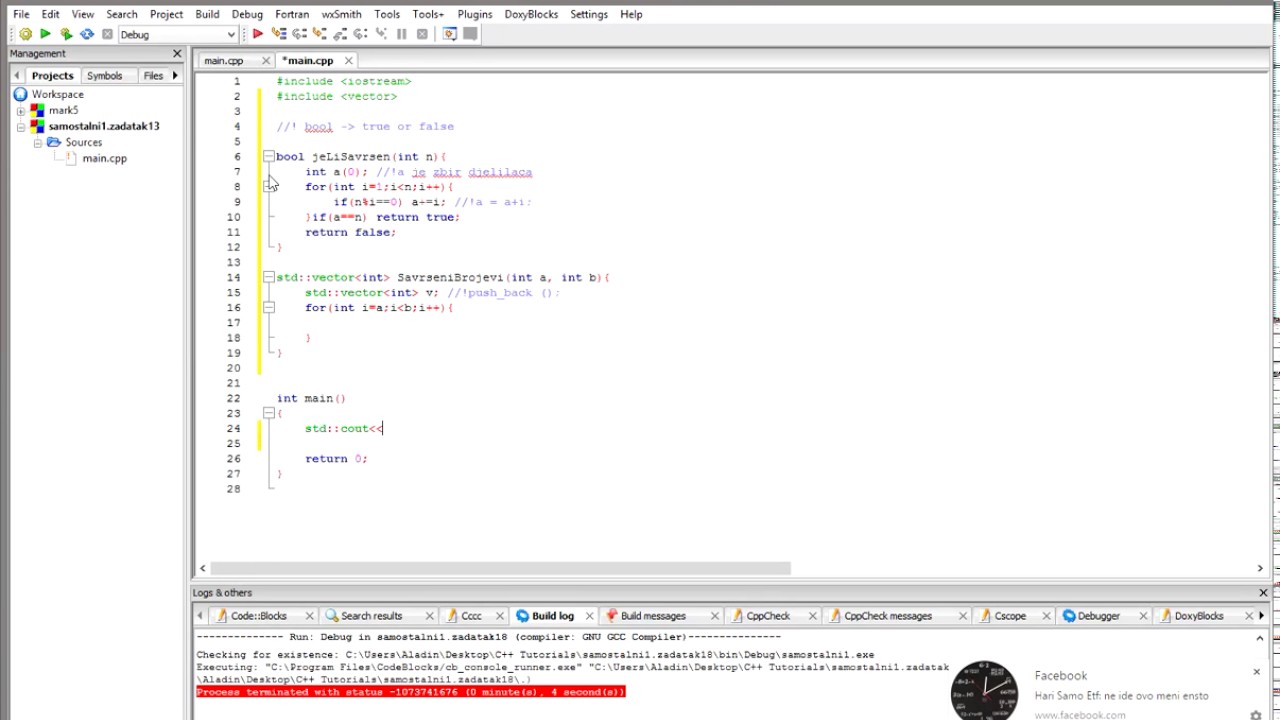Screen dimensions: 1280x720
Task: Open Search results log tab
Action: [x=371, y=616]
